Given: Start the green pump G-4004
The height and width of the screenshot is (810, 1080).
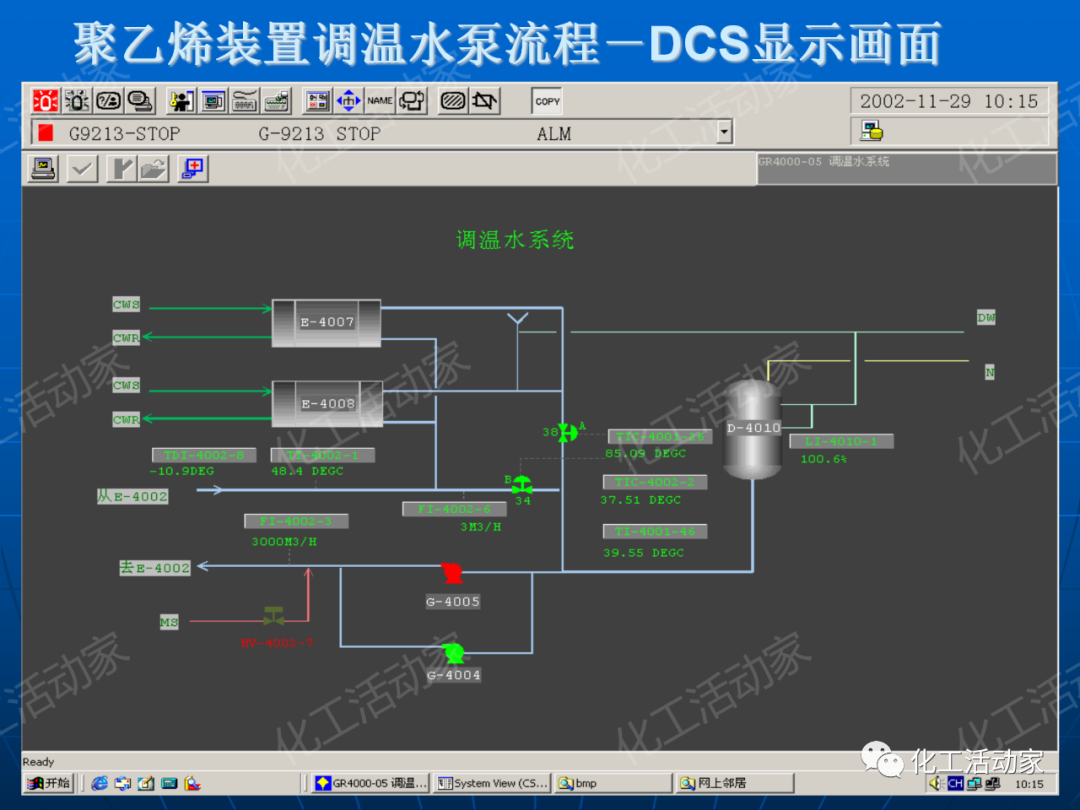Looking at the screenshot, I should click(x=453, y=655).
